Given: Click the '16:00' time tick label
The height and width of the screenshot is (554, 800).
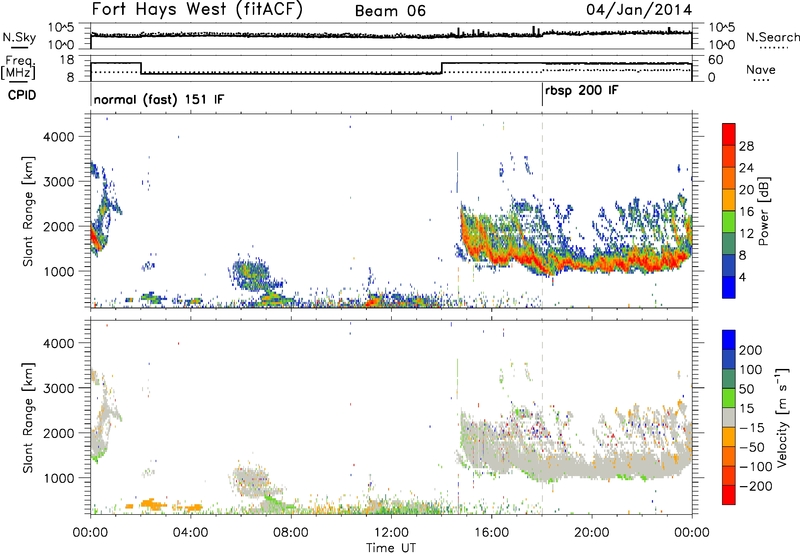Looking at the screenshot, I should click(x=491, y=533).
